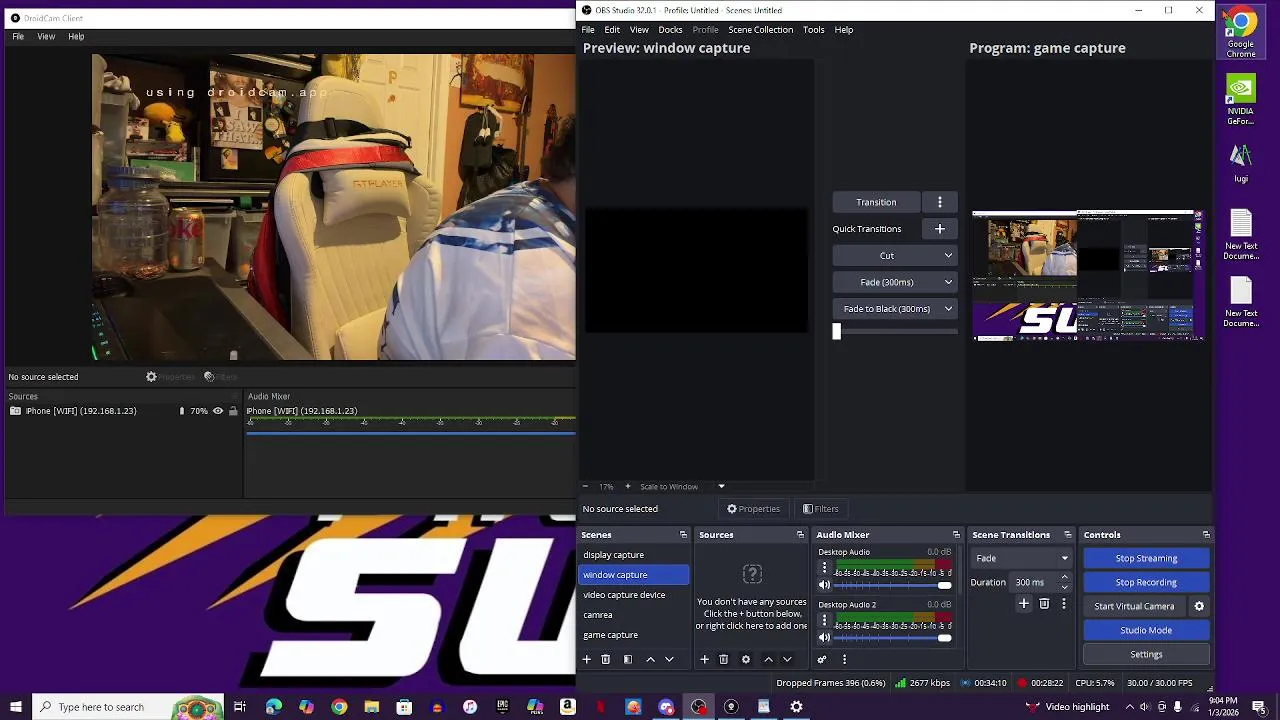Open OBS Docks menu

click(x=670, y=30)
